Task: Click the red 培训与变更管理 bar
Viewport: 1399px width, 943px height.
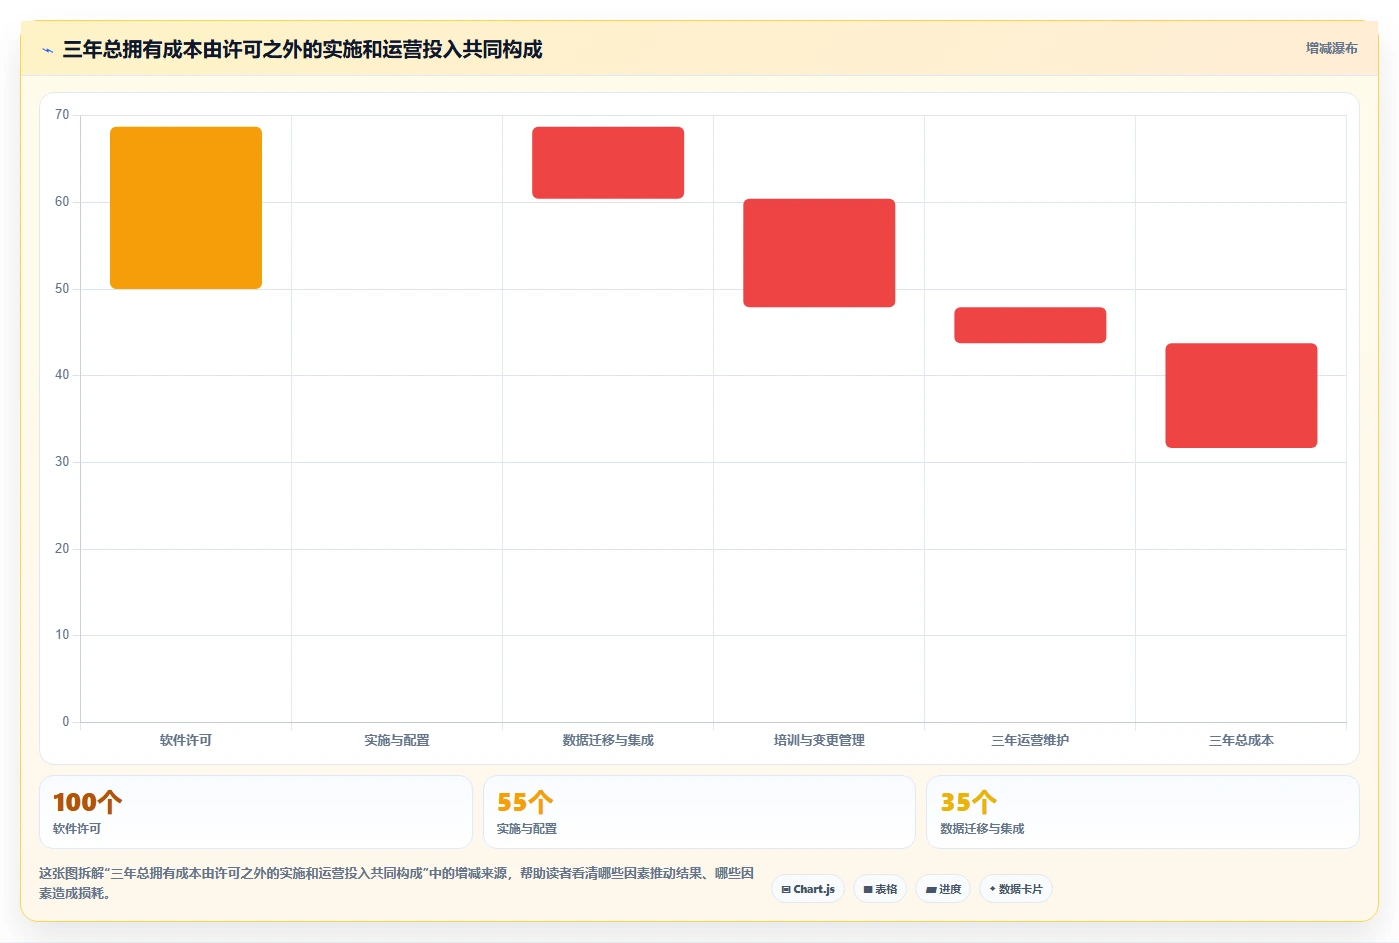Action: (819, 253)
